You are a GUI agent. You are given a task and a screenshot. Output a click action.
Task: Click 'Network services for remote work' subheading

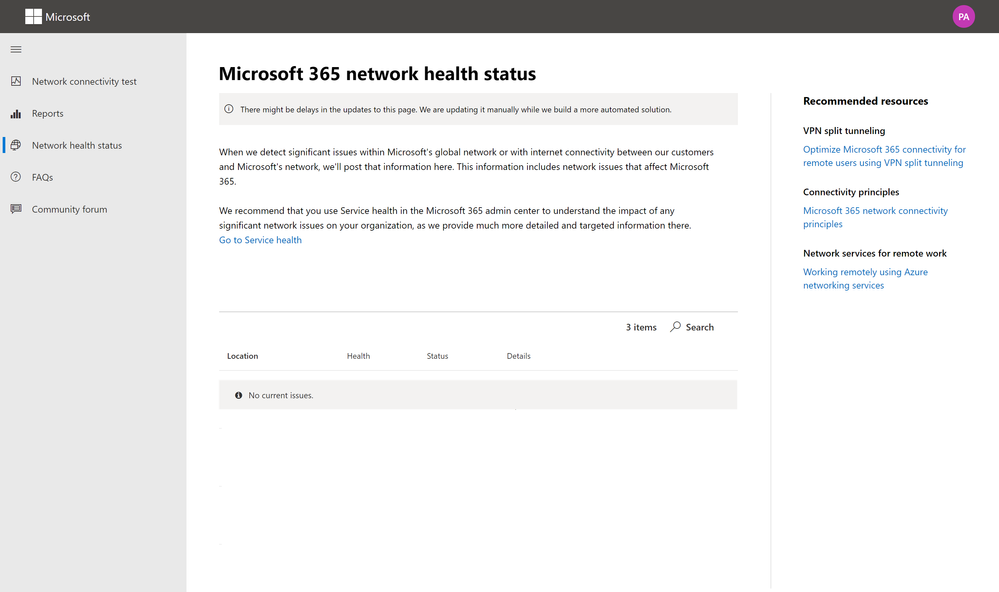tap(875, 253)
